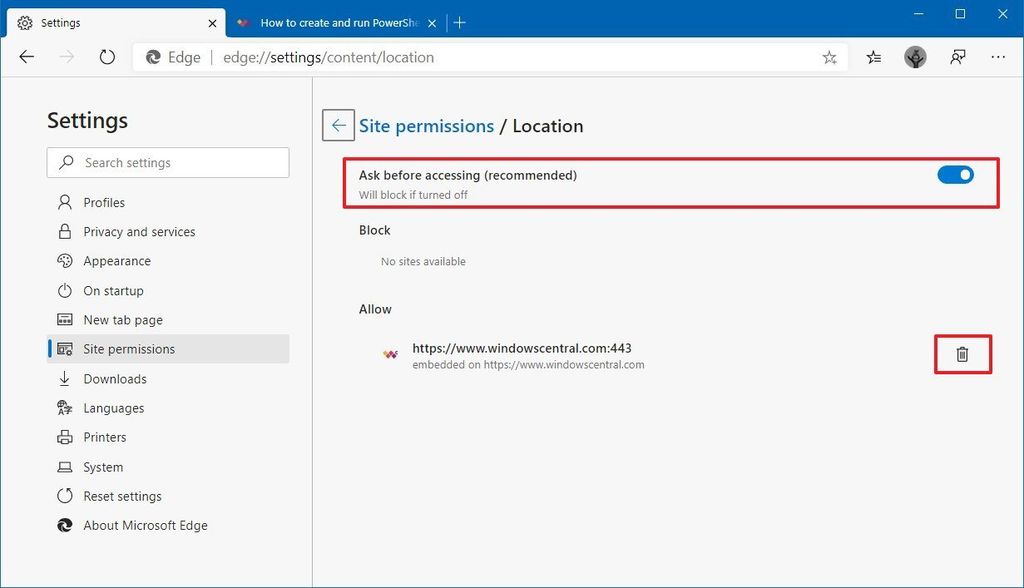Open the Printers settings
The height and width of the screenshot is (588, 1024).
click(x=104, y=437)
